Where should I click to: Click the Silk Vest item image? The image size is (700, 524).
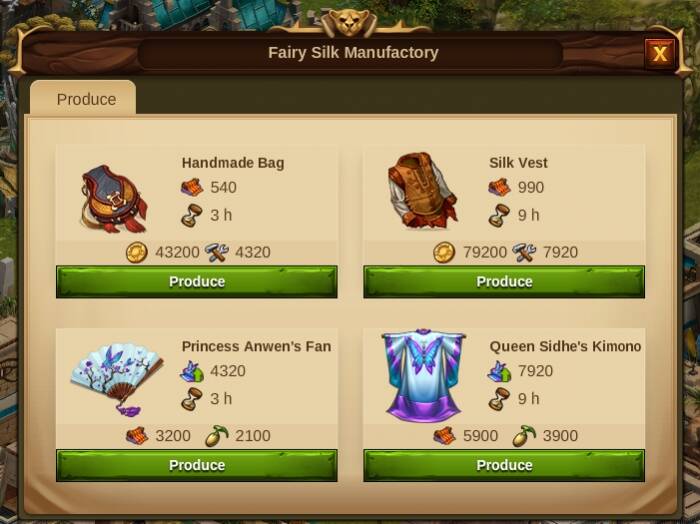coord(422,191)
